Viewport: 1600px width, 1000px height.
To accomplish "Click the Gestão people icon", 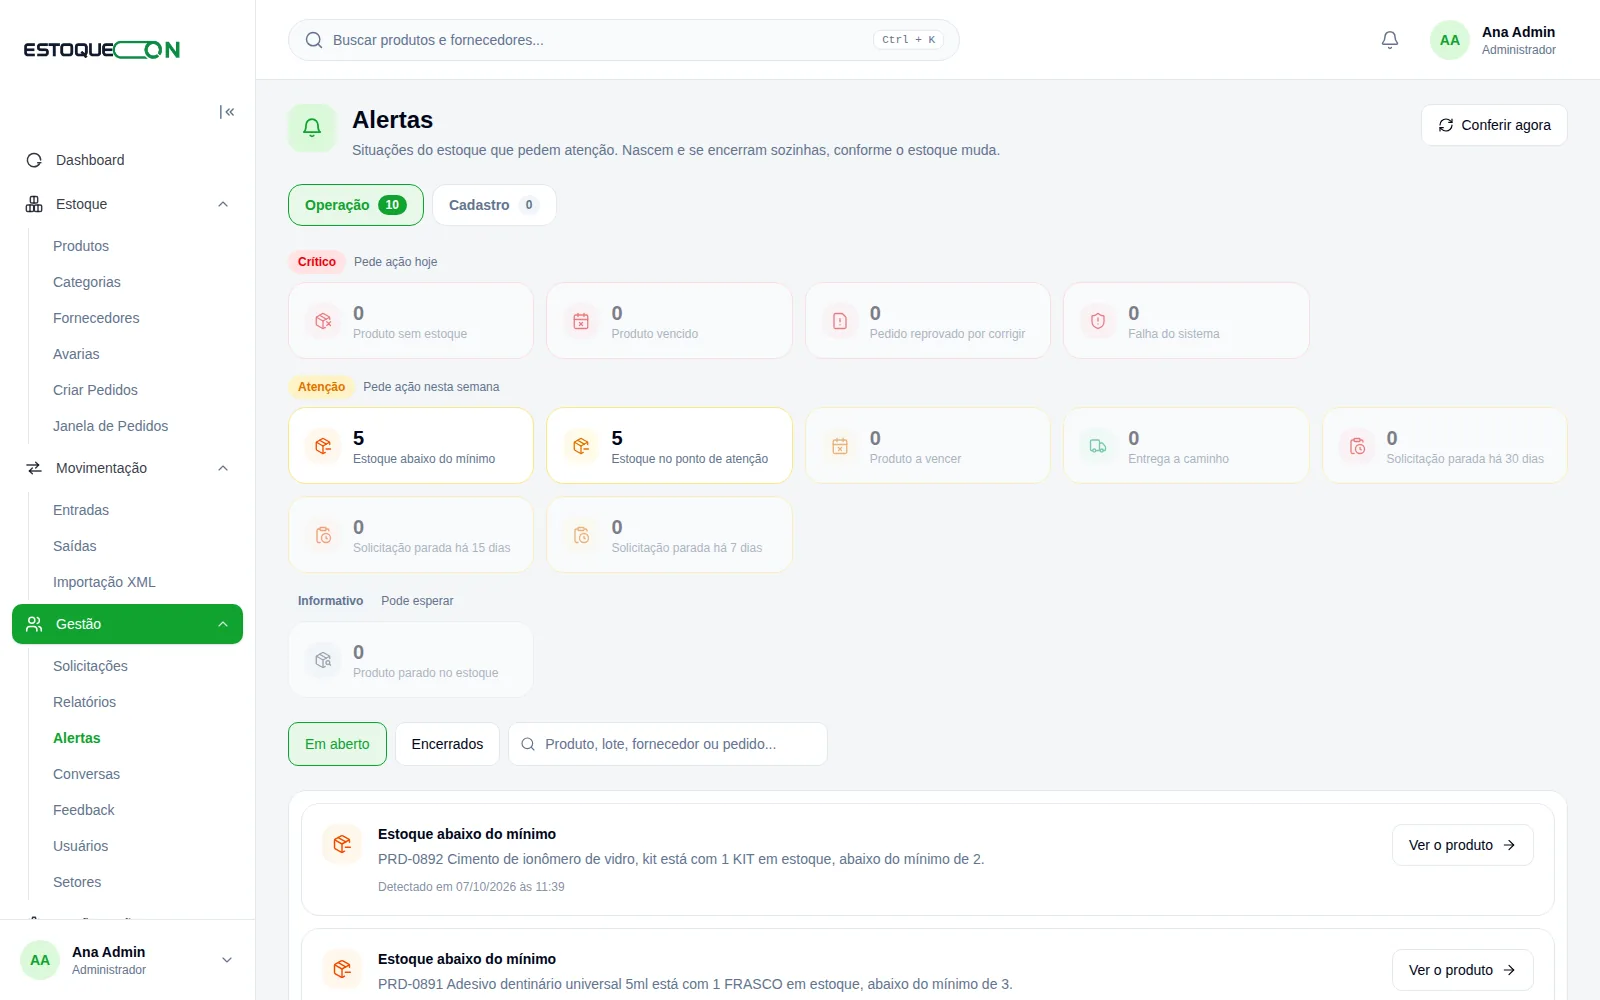I will (x=34, y=624).
